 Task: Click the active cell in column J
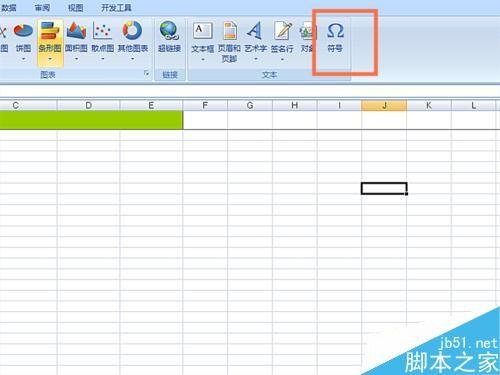click(x=384, y=188)
